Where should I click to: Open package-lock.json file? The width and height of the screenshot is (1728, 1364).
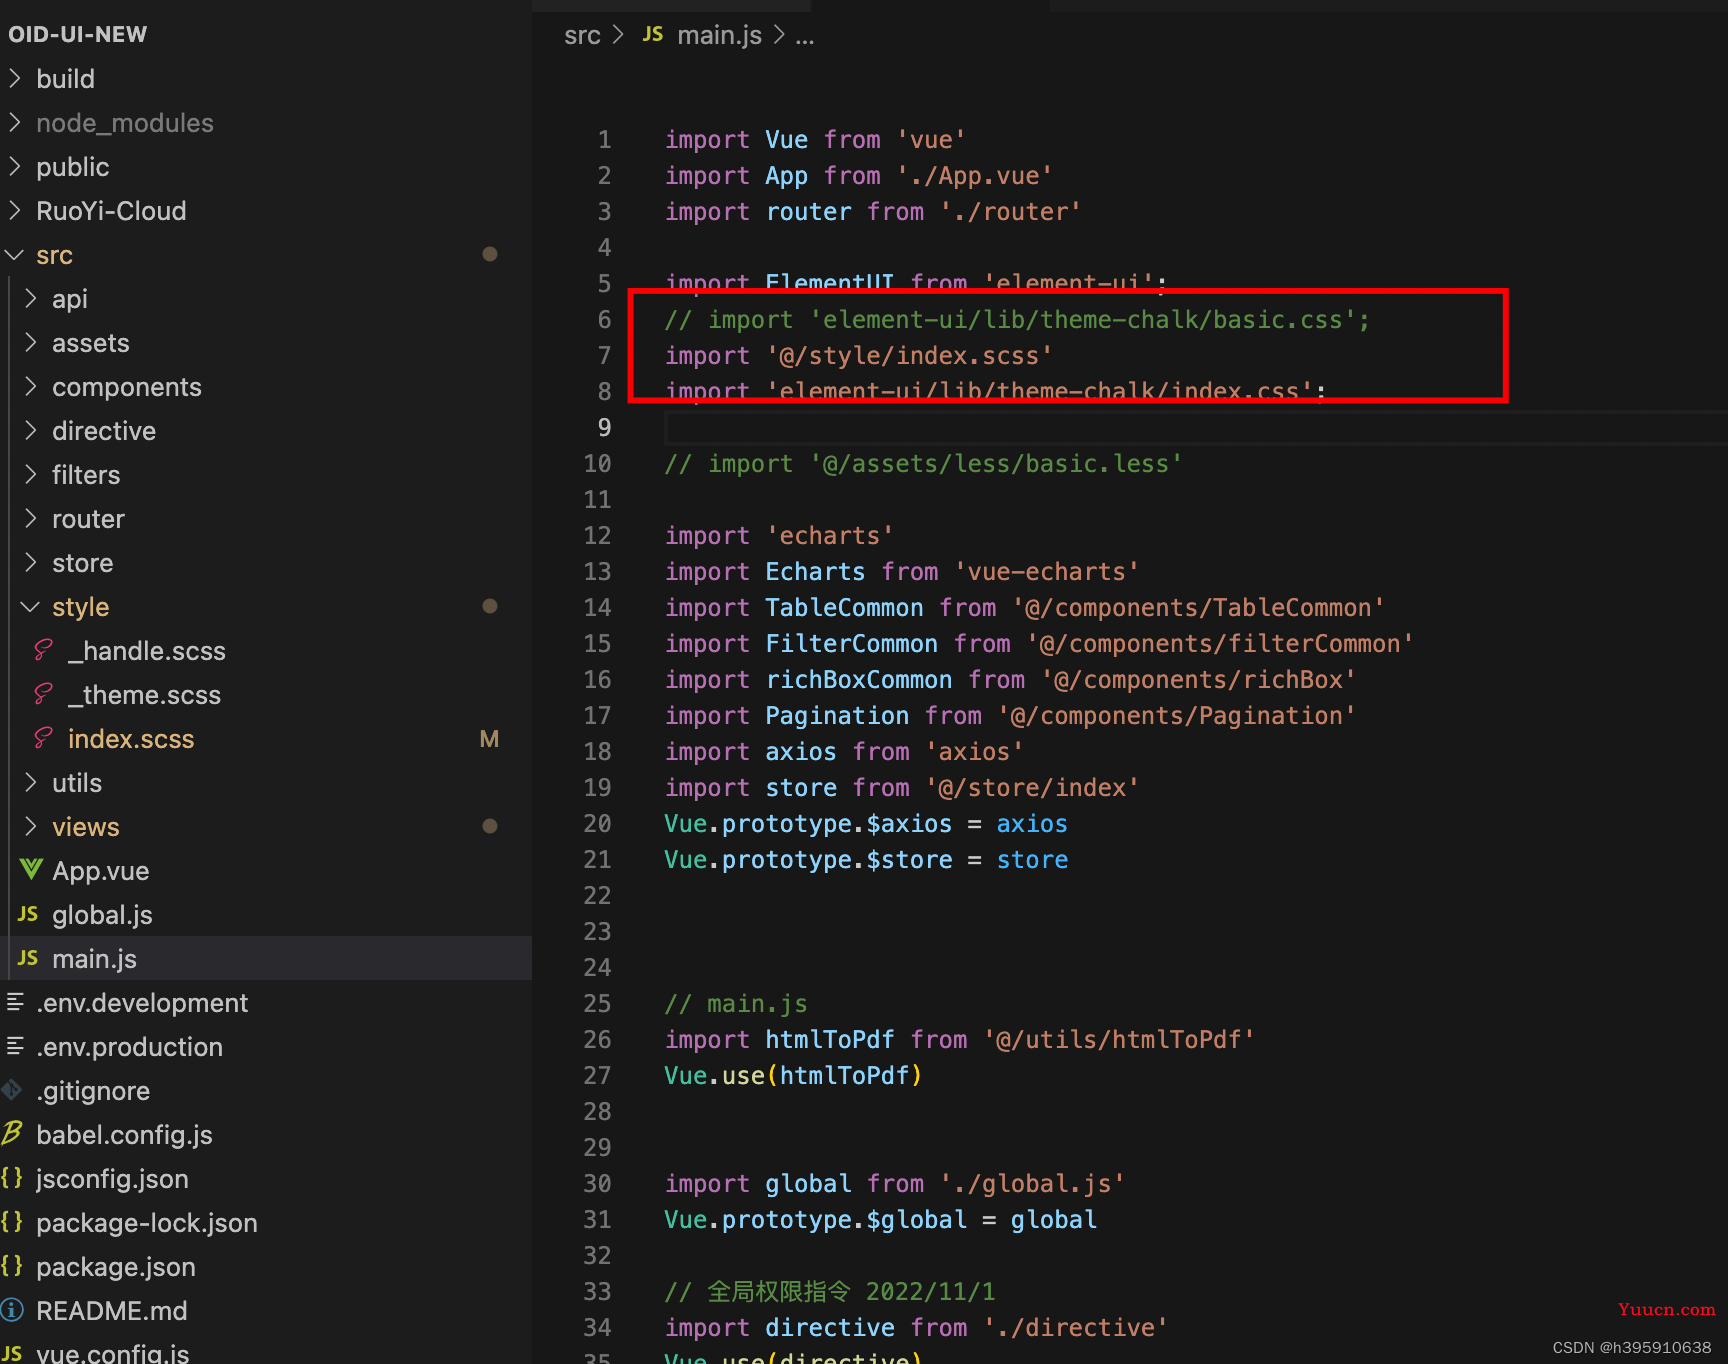pos(147,1223)
